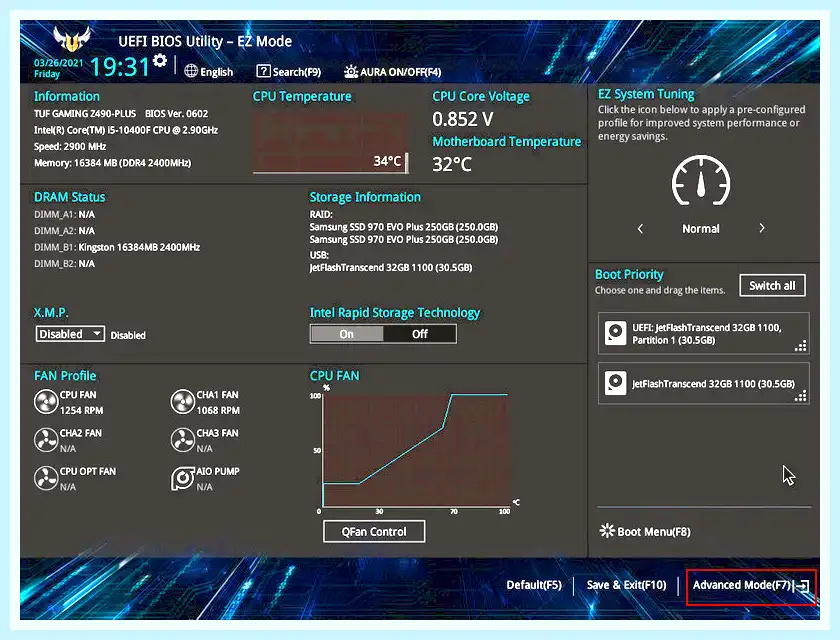This screenshot has height=640, width=840.
Task: Click the Speed: 2900 MHz line
Action: [70, 147]
